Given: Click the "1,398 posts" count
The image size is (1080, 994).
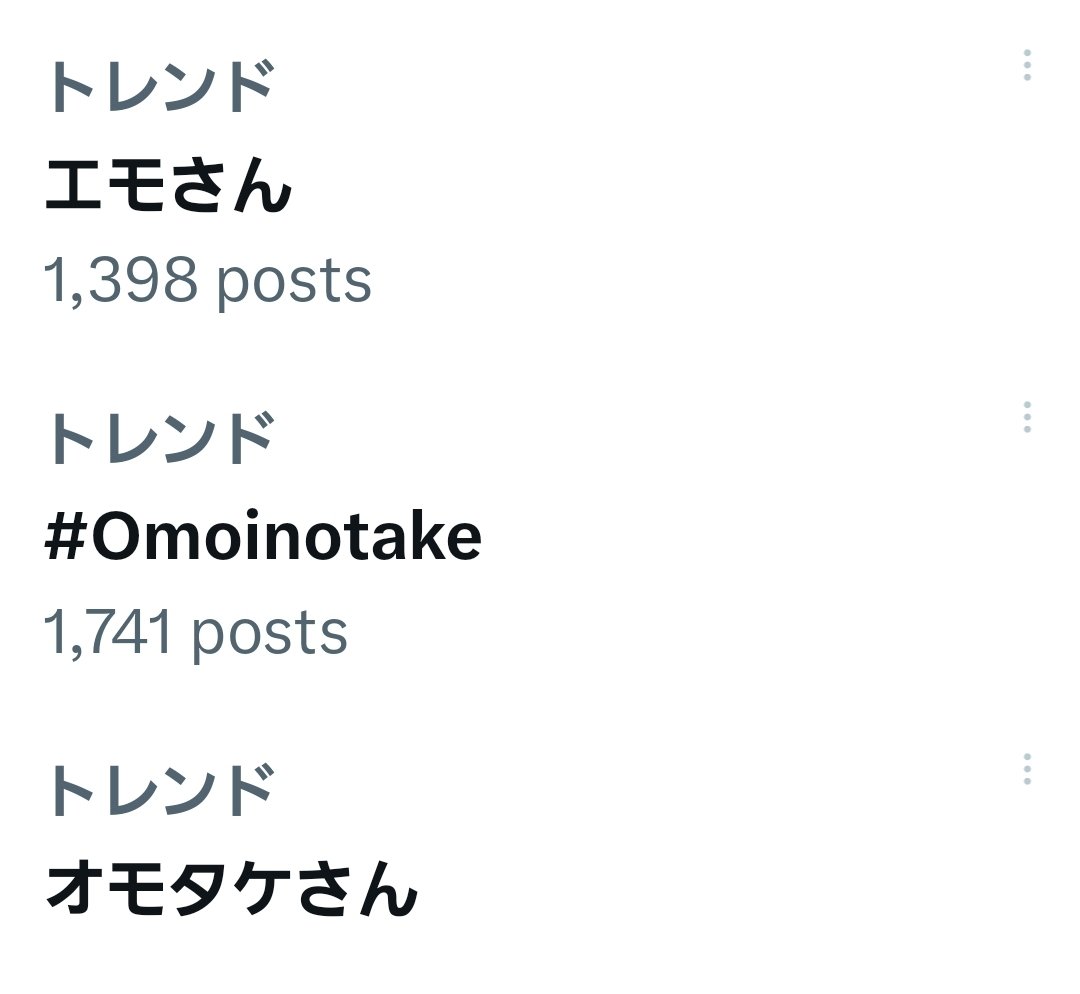Looking at the screenshot, I should click(x=207, y=281).
